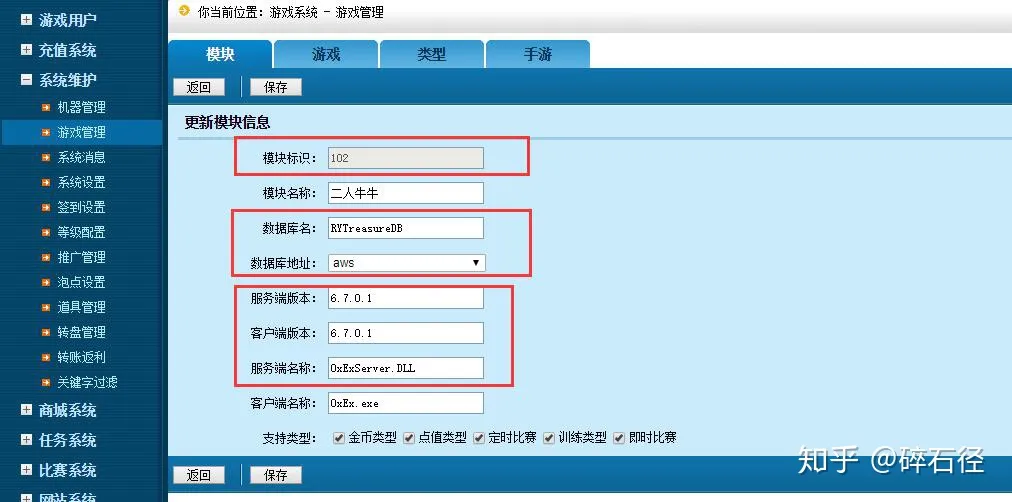This screenshot has height=502, width=1012.
Task: Focus the 数据库名 field
Action: coord(406,228)
